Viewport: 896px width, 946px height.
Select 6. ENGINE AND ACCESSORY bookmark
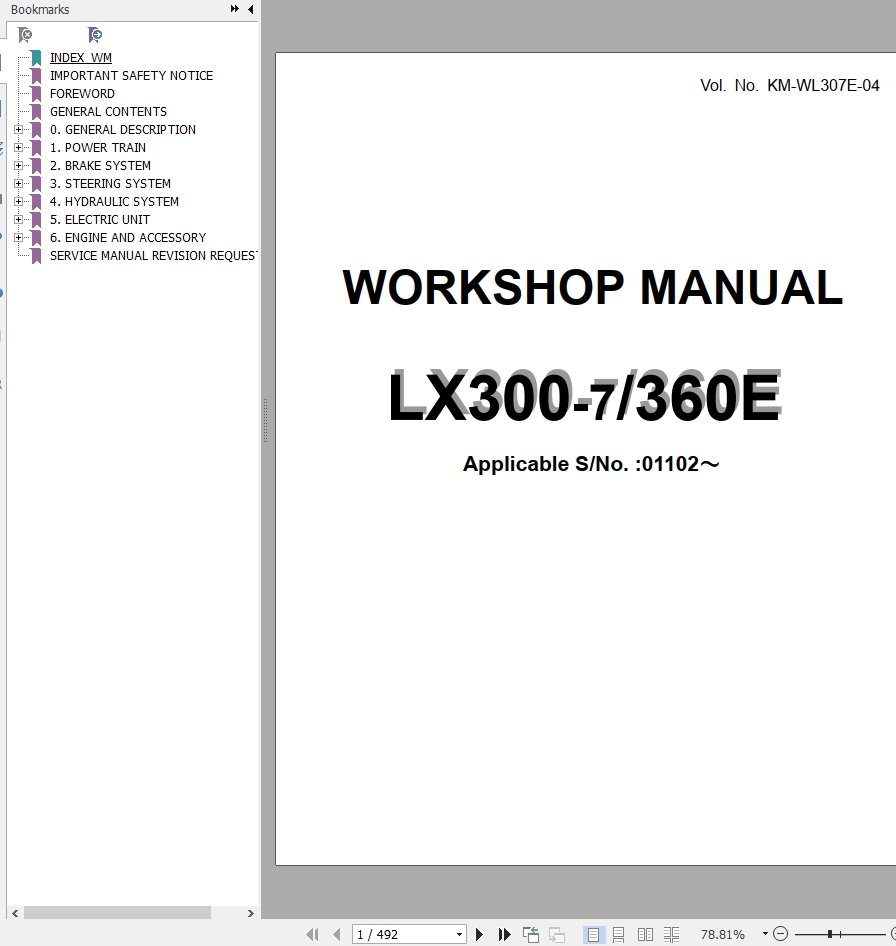click(x=128, y=238)
